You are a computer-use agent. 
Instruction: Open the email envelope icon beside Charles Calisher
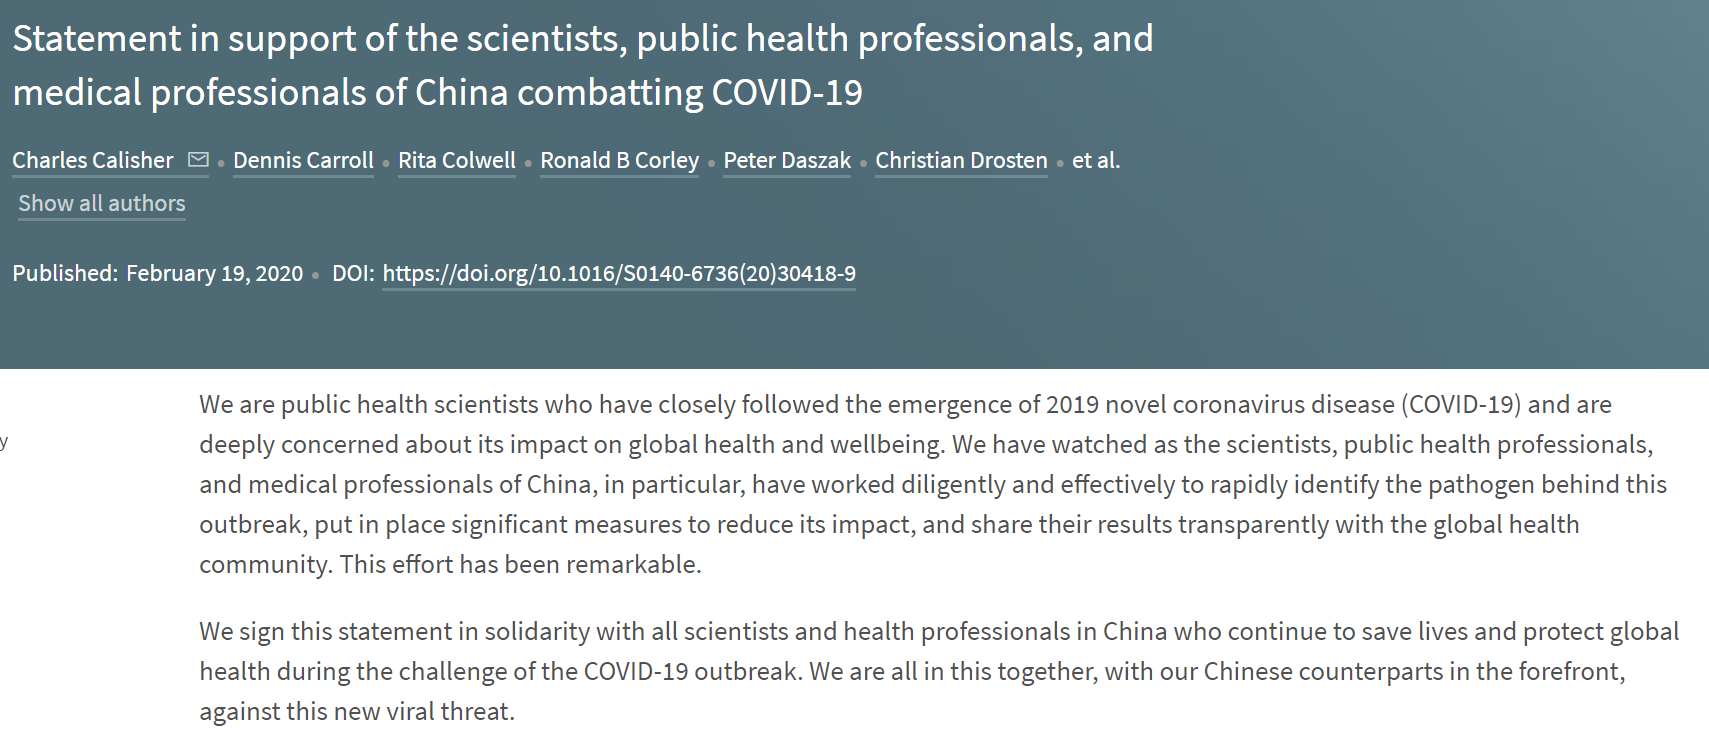[x=198, y=159]
